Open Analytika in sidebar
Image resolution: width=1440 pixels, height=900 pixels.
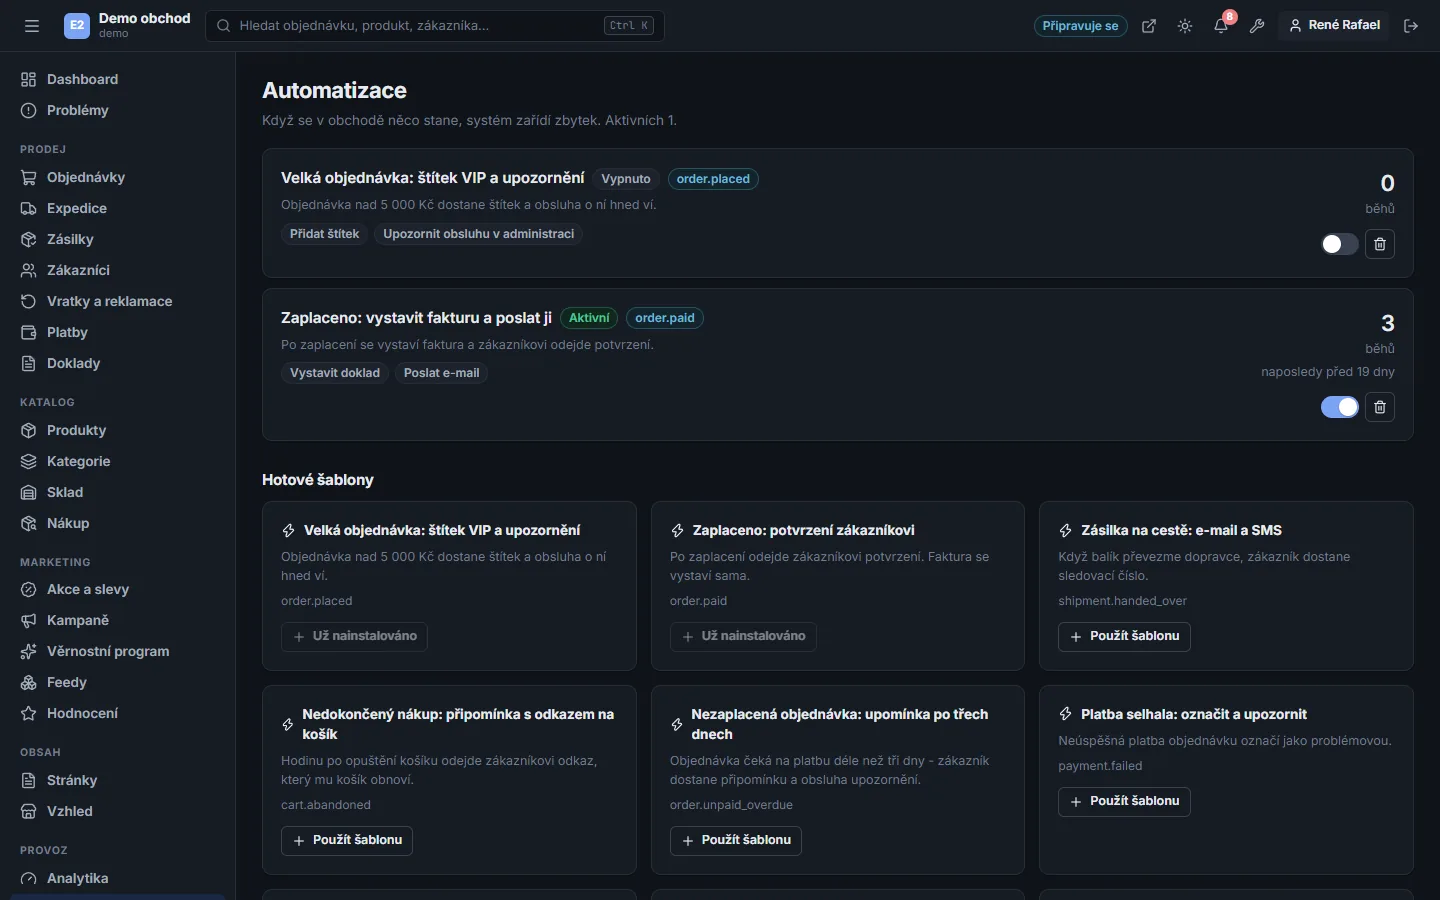pos(118,878)
